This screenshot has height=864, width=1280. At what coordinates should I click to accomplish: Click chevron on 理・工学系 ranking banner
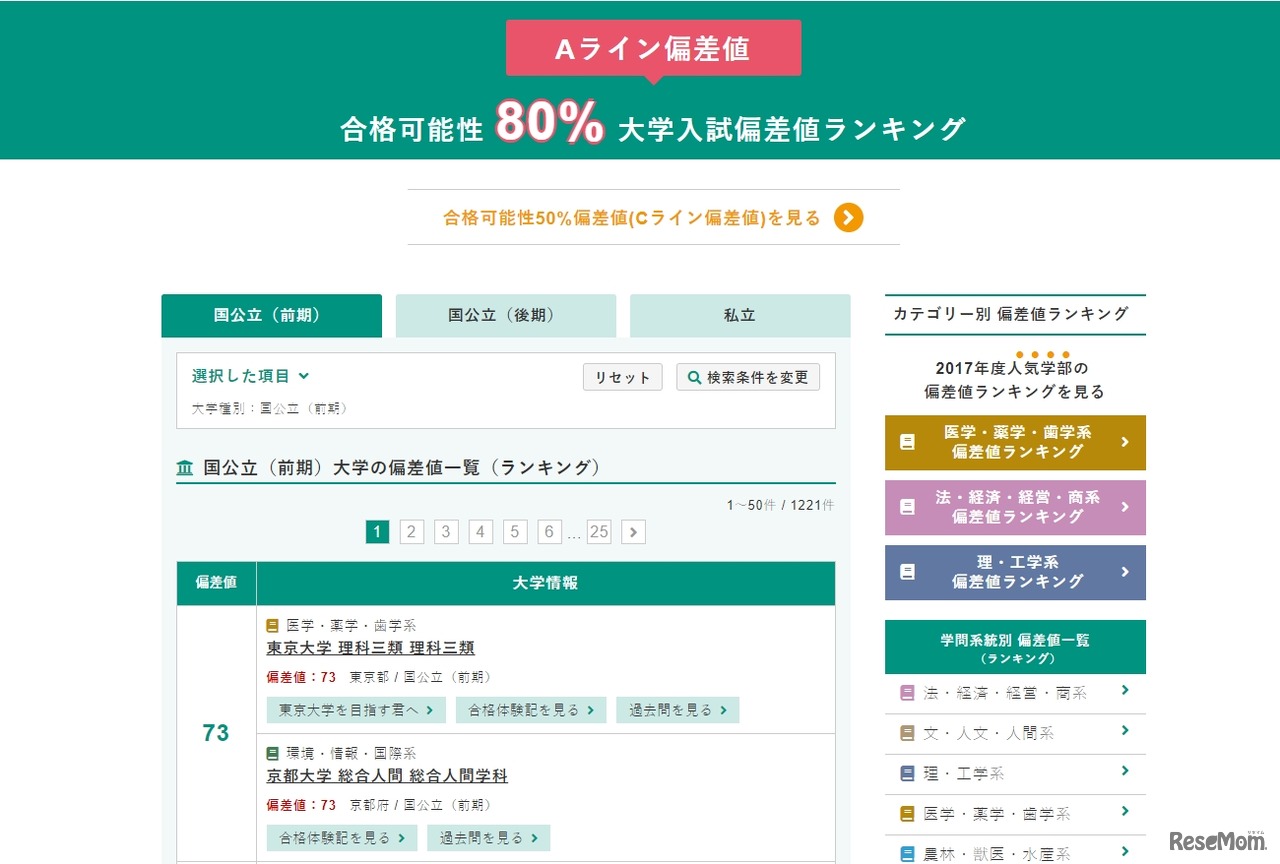pos(1125,571)
